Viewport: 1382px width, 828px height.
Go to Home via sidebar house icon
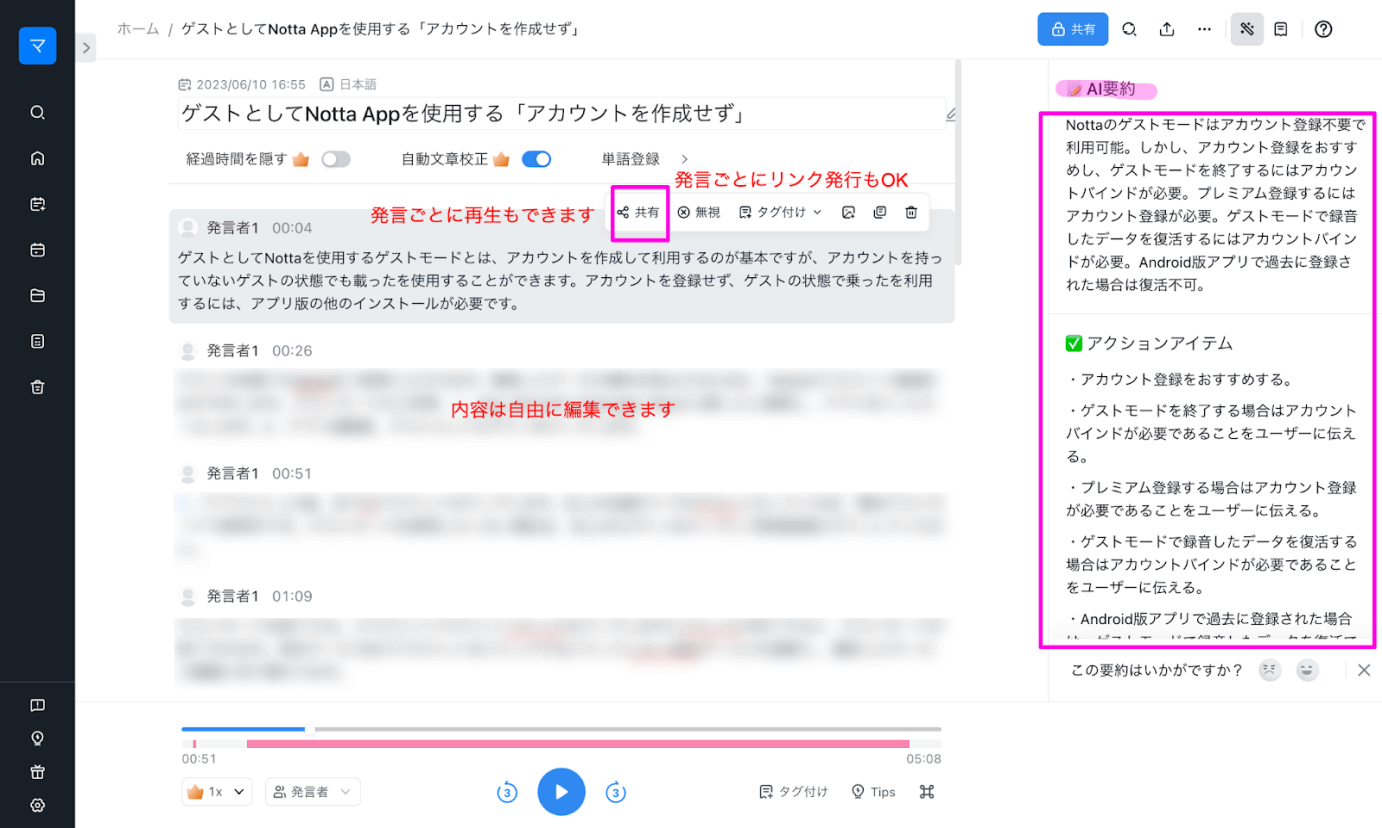(x=37, y=158)
